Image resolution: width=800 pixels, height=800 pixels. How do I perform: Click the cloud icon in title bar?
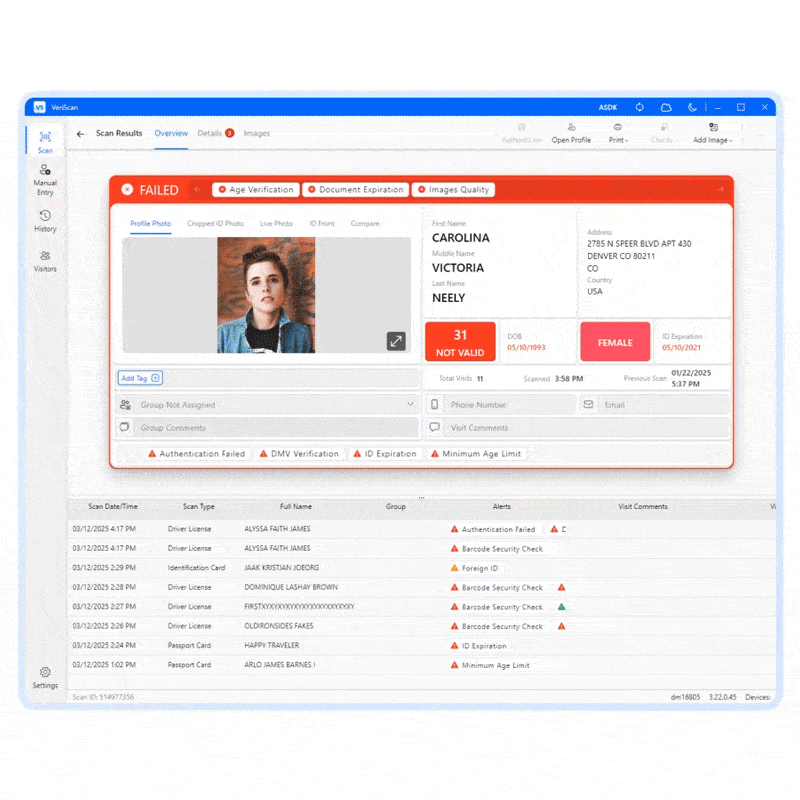[x=666, y=107]
